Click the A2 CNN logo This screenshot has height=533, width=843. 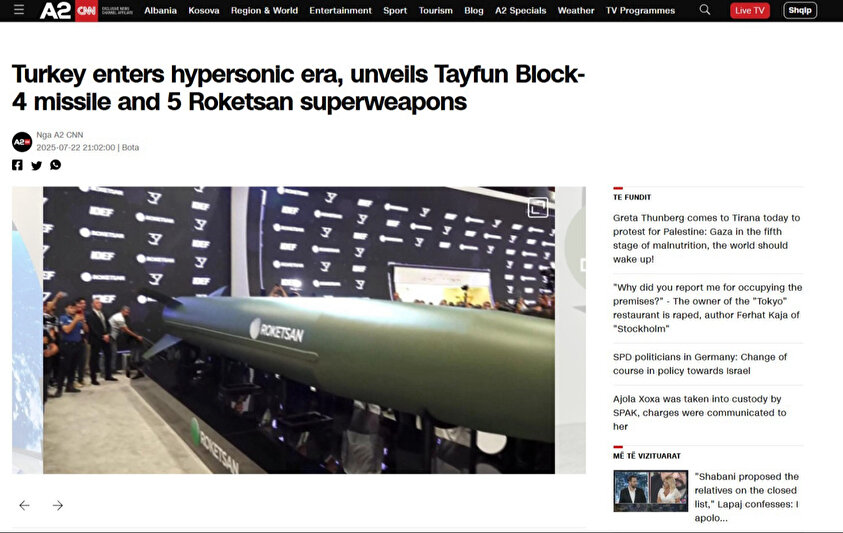point(68,10)
